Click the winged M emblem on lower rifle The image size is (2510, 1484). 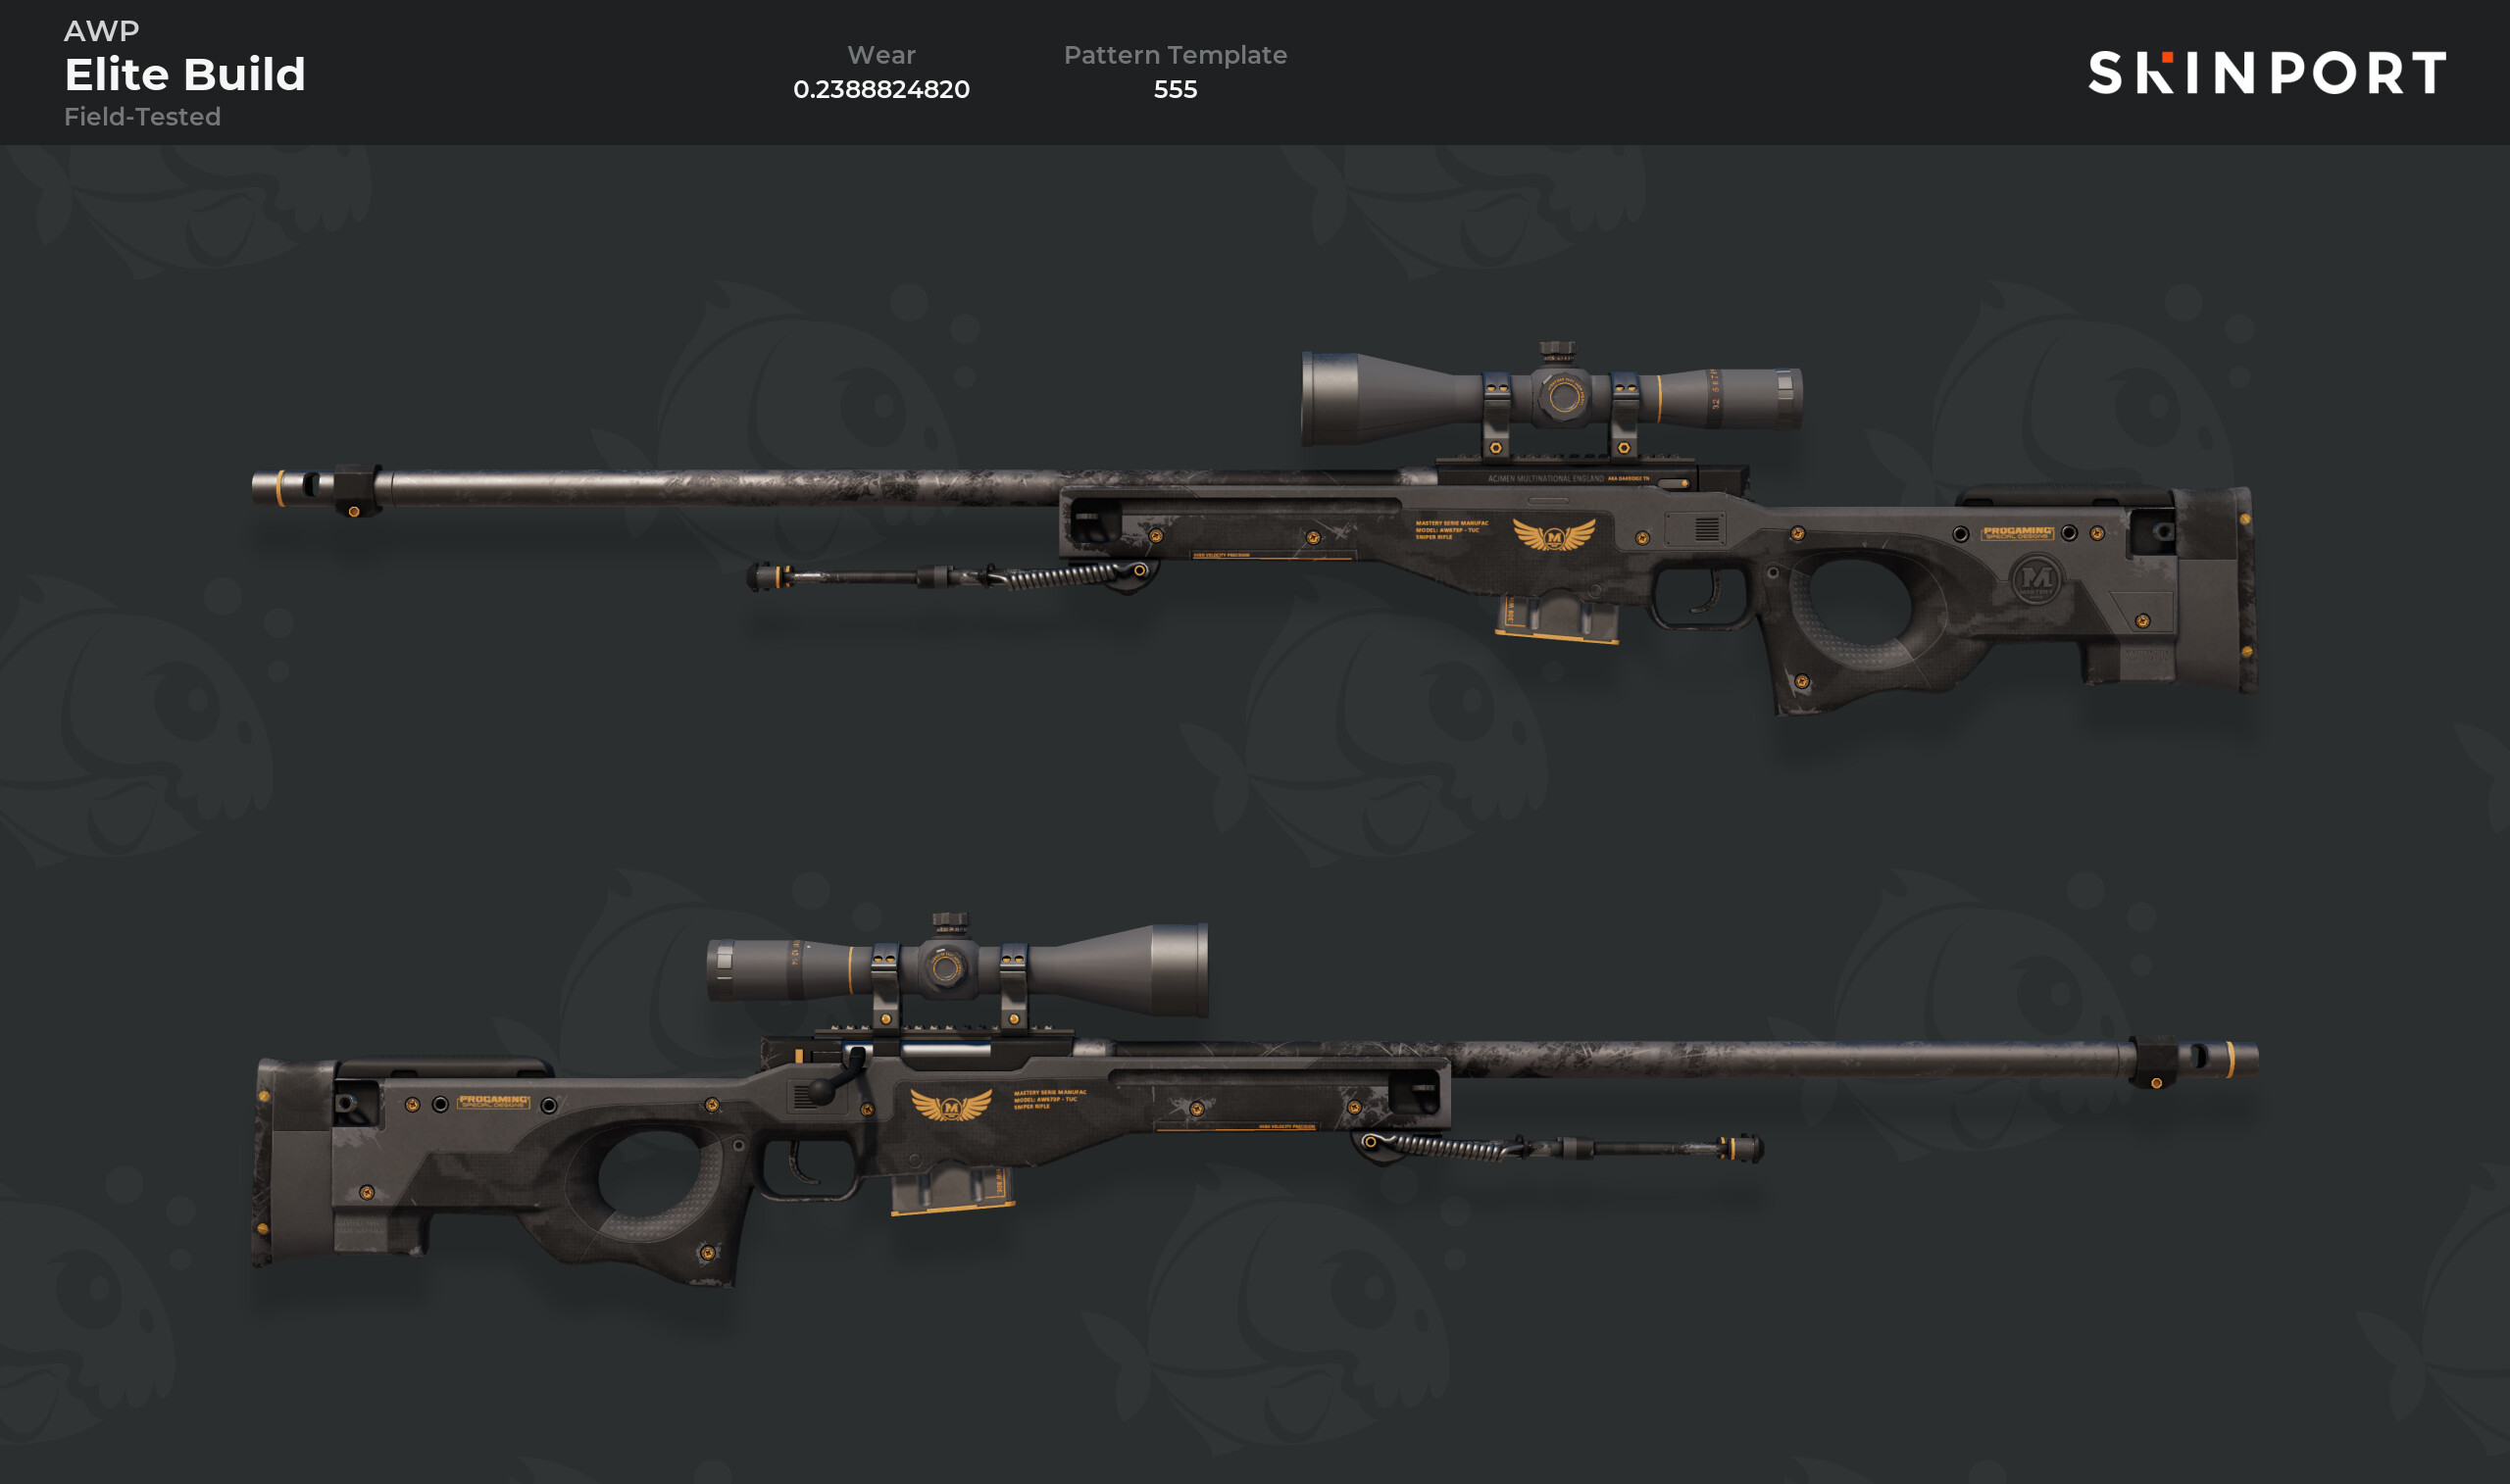[951, 1105]
